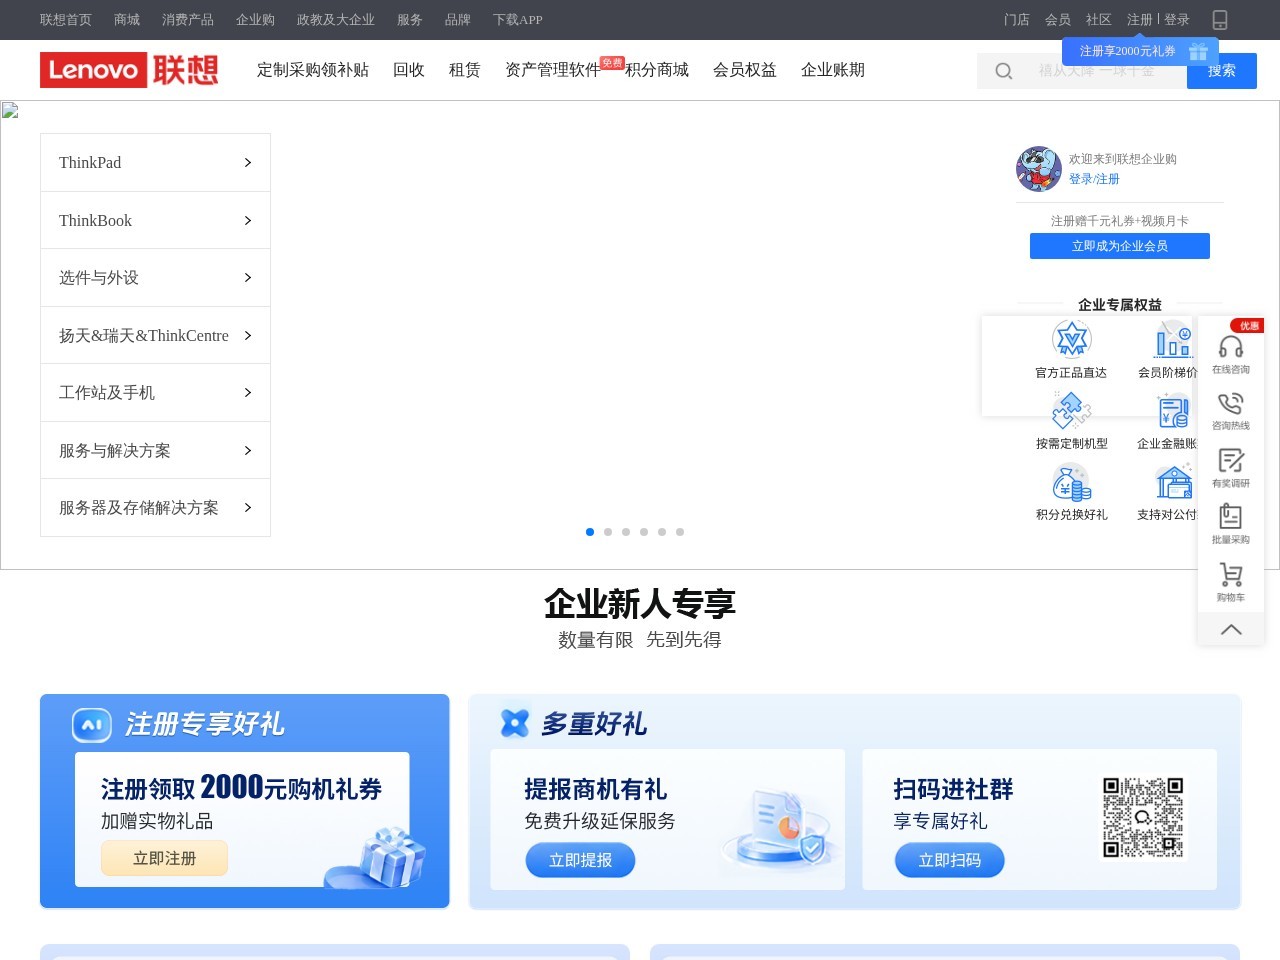Click the 立即扫码 button

(x=950, y=860)
